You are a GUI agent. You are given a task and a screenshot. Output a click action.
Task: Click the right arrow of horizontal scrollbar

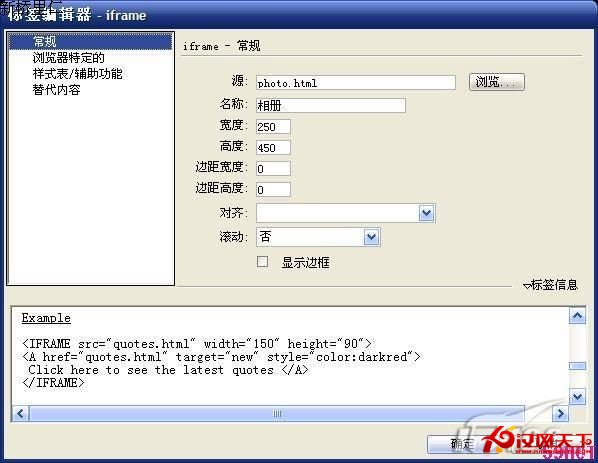tap(560, 413)
